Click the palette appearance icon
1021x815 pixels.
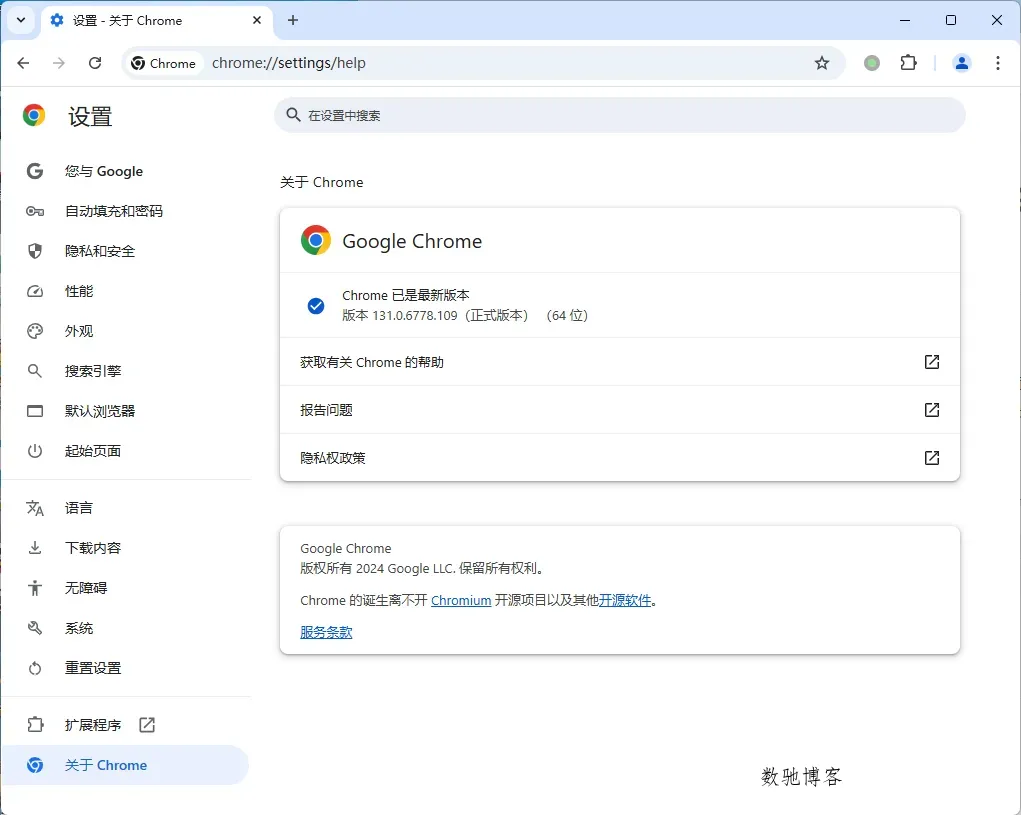click(x=35, y=331)
